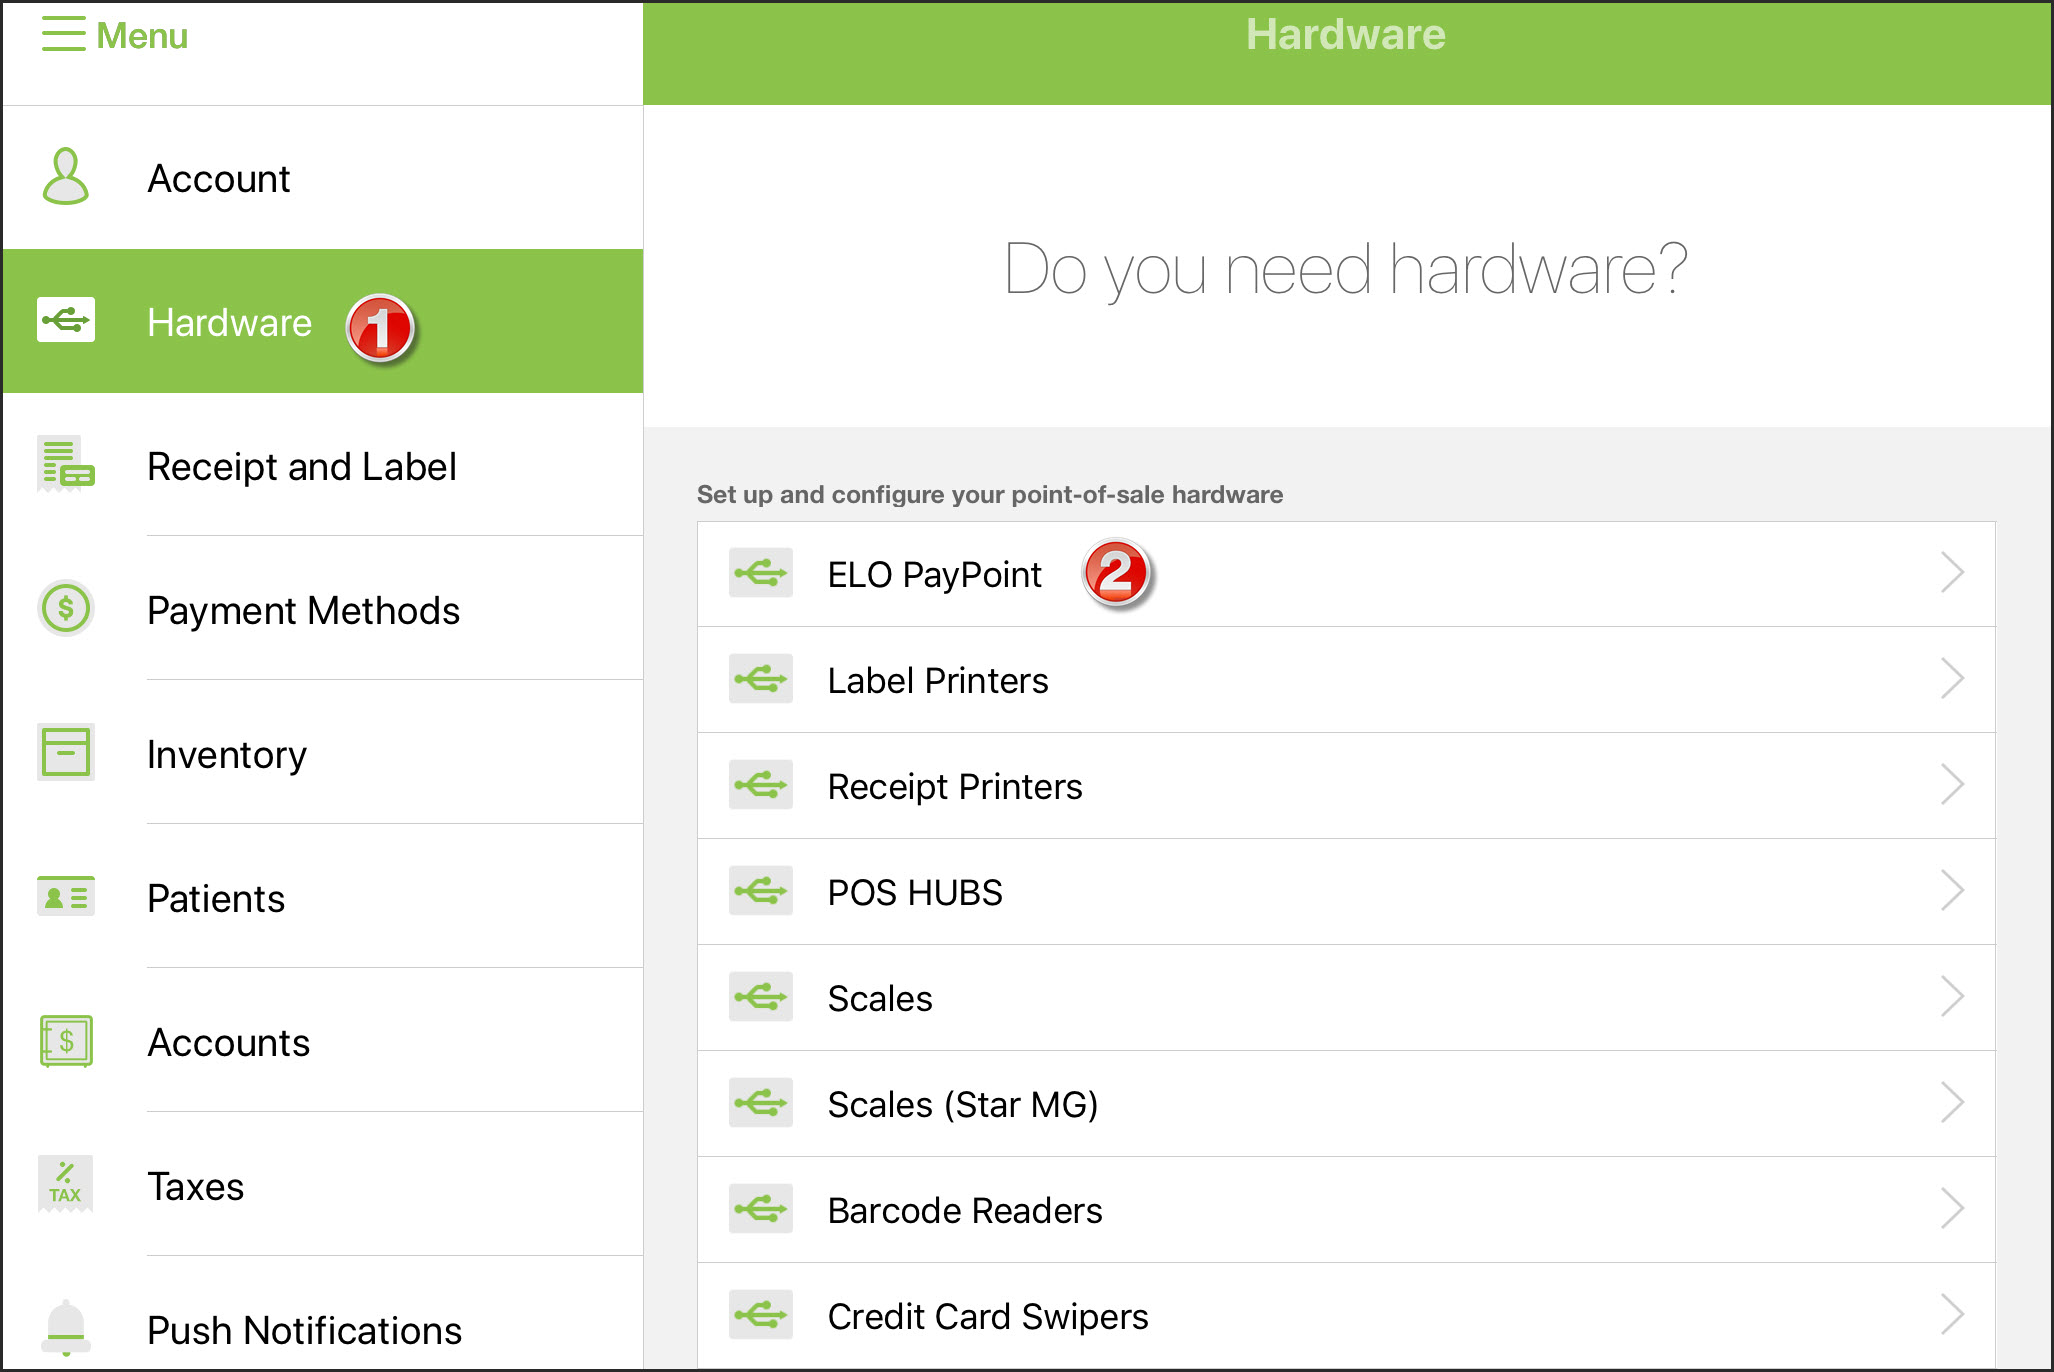Click the Push Notifications bell icon
Image resolution: width=2054 pixels, height=1372 pixels.
coord(66,1327)
